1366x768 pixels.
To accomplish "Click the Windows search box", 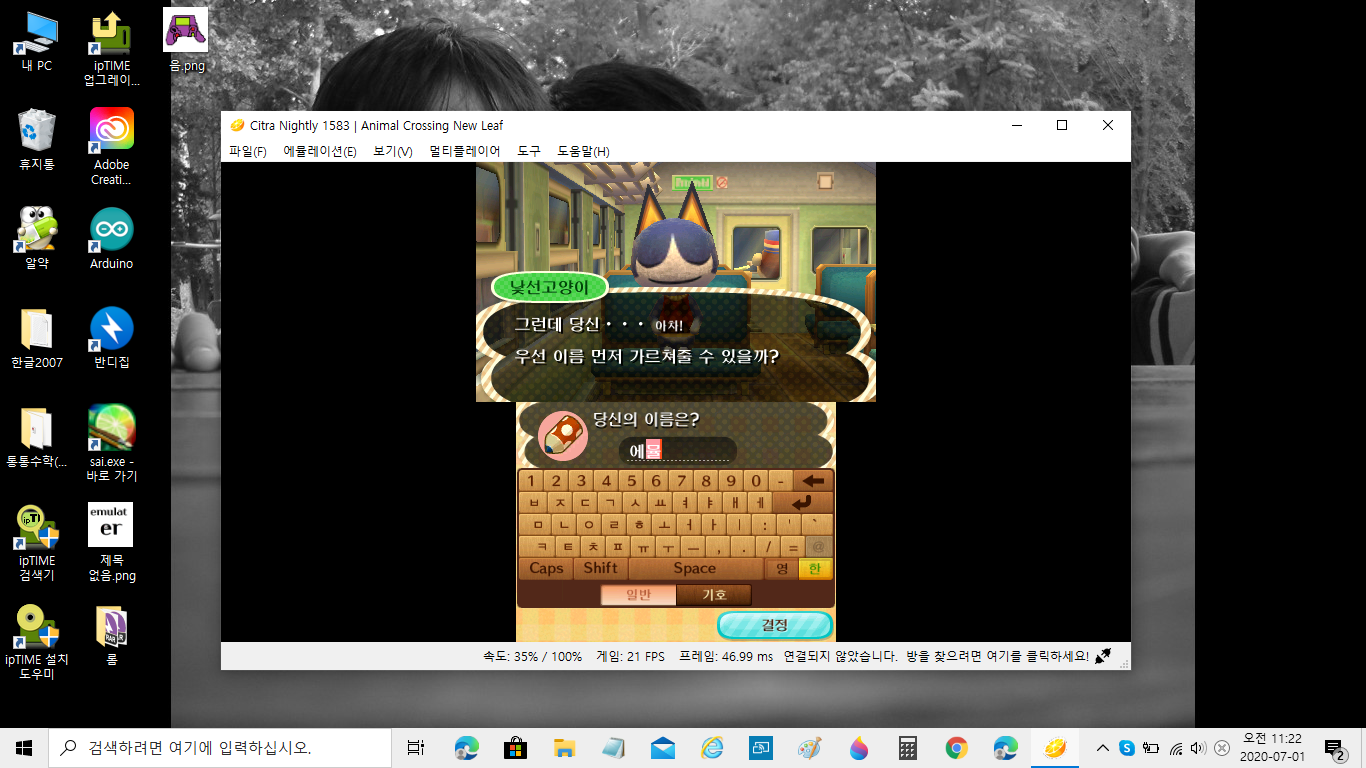I will [x=220, y=747].
